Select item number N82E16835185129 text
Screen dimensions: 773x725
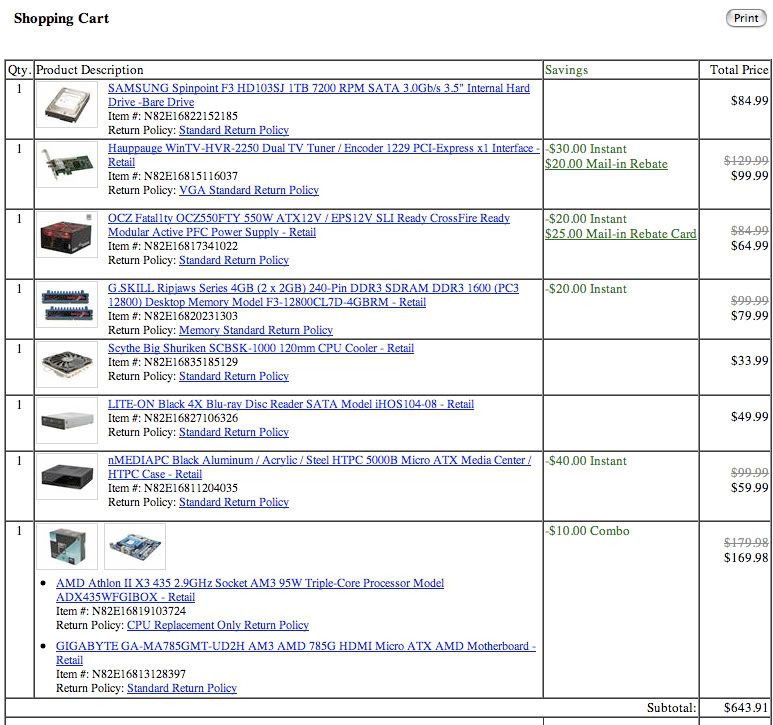point(191,362)
